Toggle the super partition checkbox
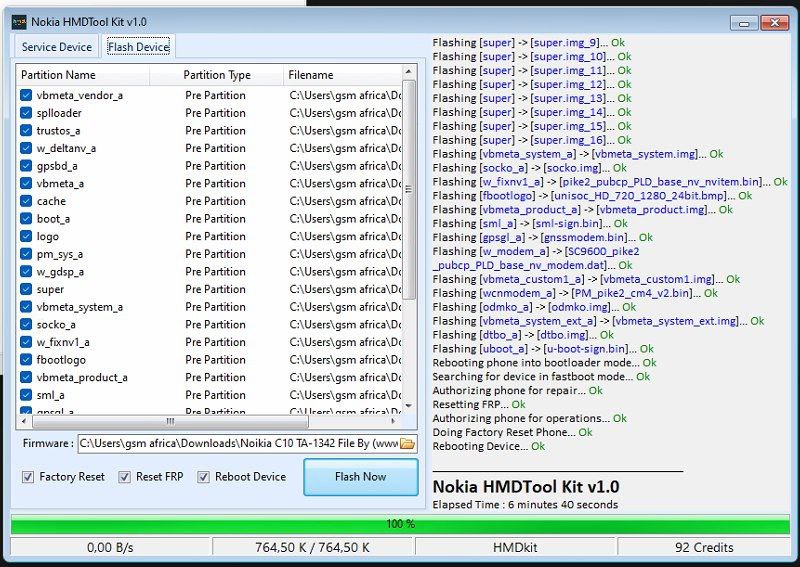This screenshot has height=567, width=800. tap(26, 289)
